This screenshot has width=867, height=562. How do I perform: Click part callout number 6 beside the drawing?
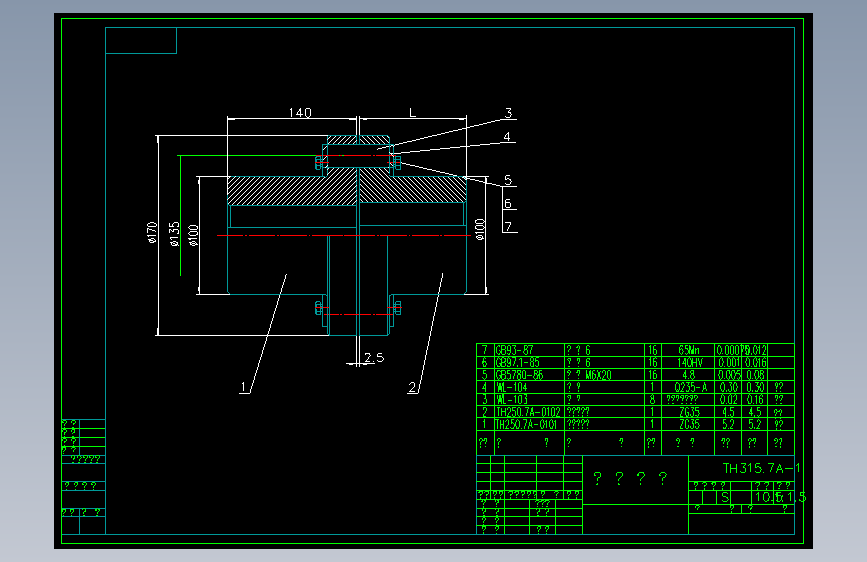508,204
